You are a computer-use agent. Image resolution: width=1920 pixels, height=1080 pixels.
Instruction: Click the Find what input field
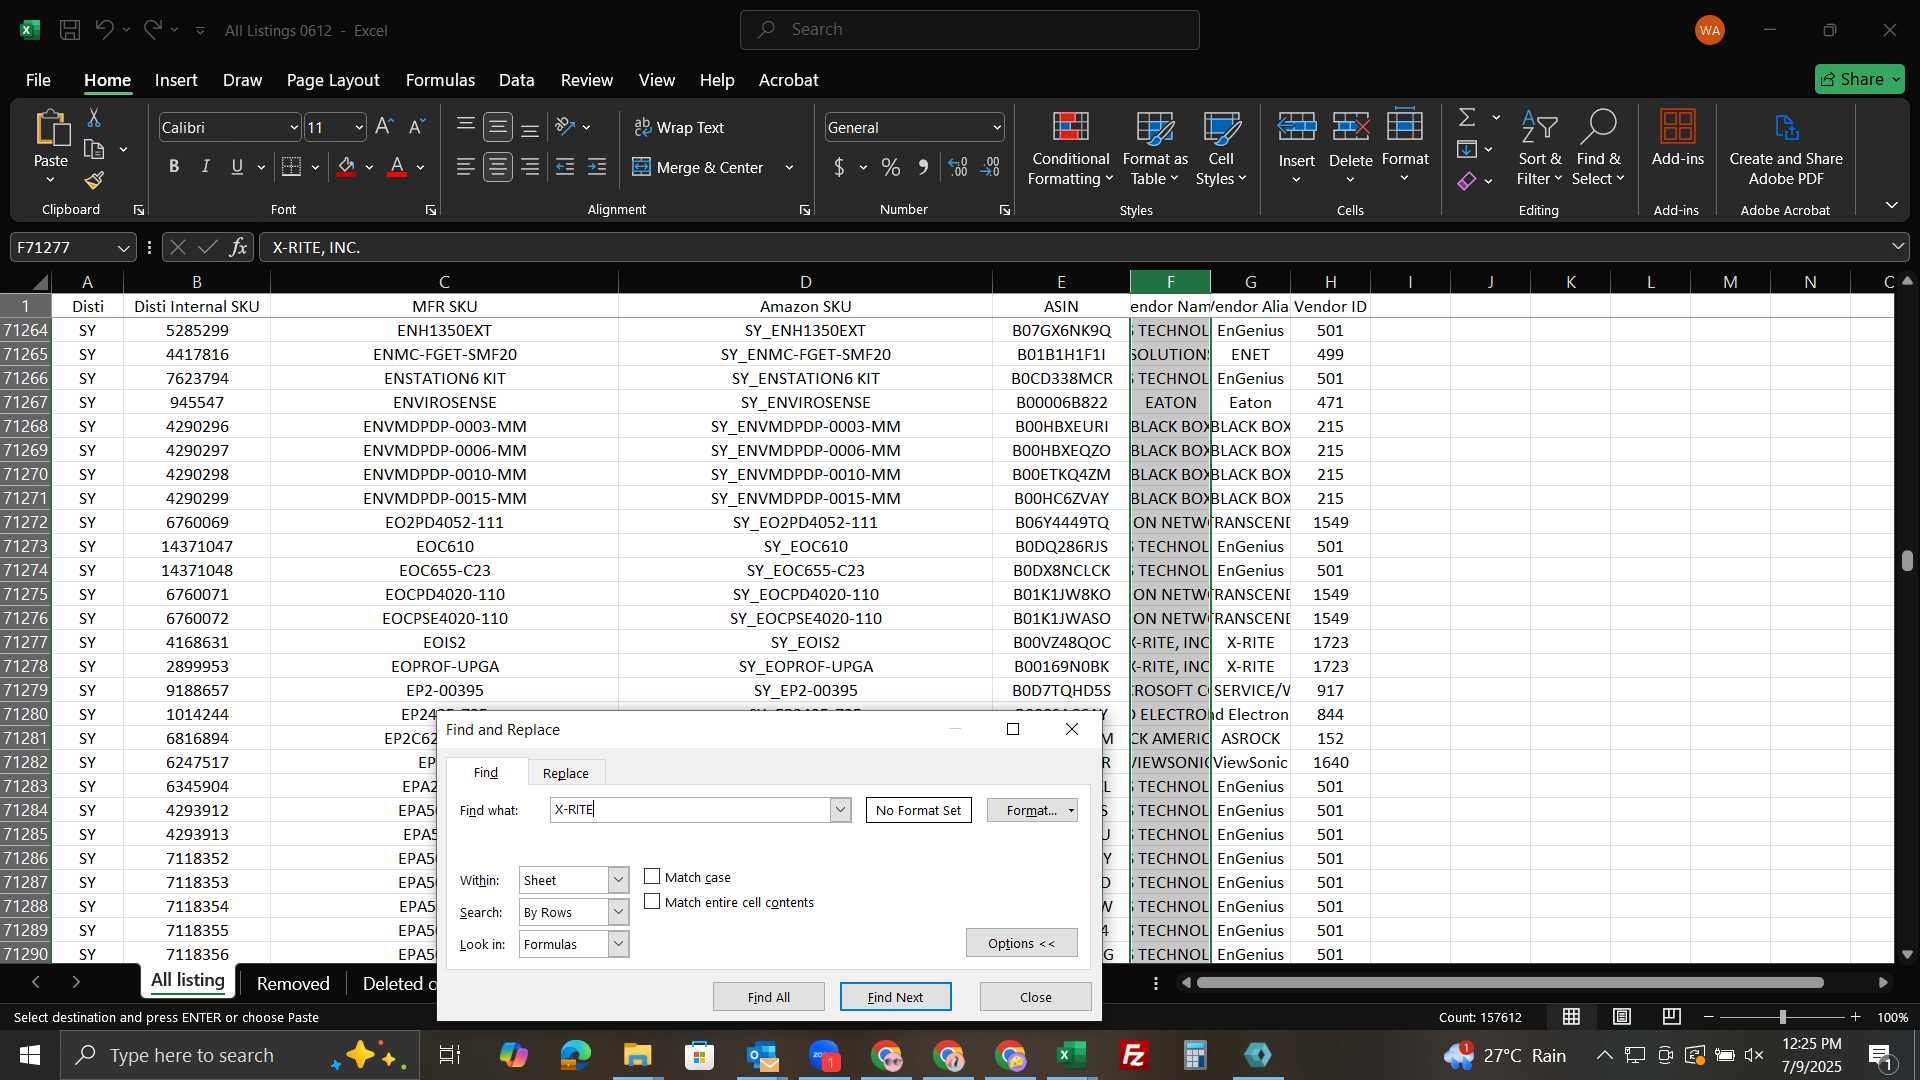tap(690, 810)
